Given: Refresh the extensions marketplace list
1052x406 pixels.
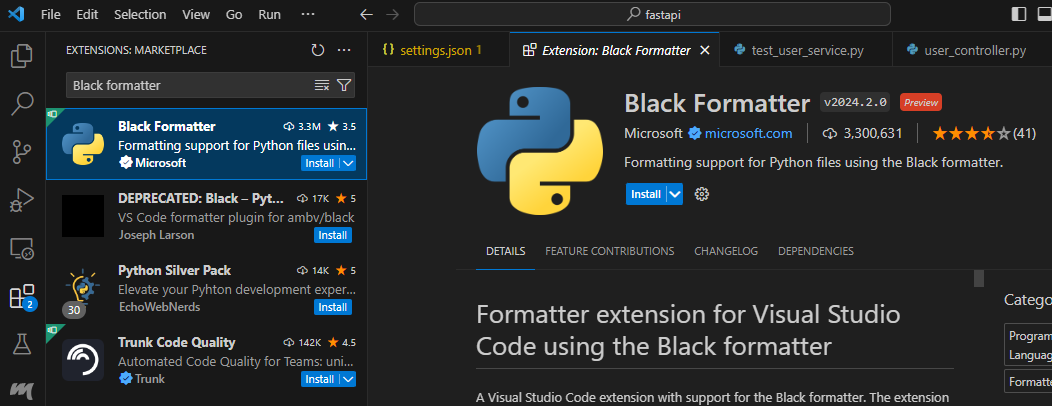Looking at the screenshot, I should (x=318, y=50).
